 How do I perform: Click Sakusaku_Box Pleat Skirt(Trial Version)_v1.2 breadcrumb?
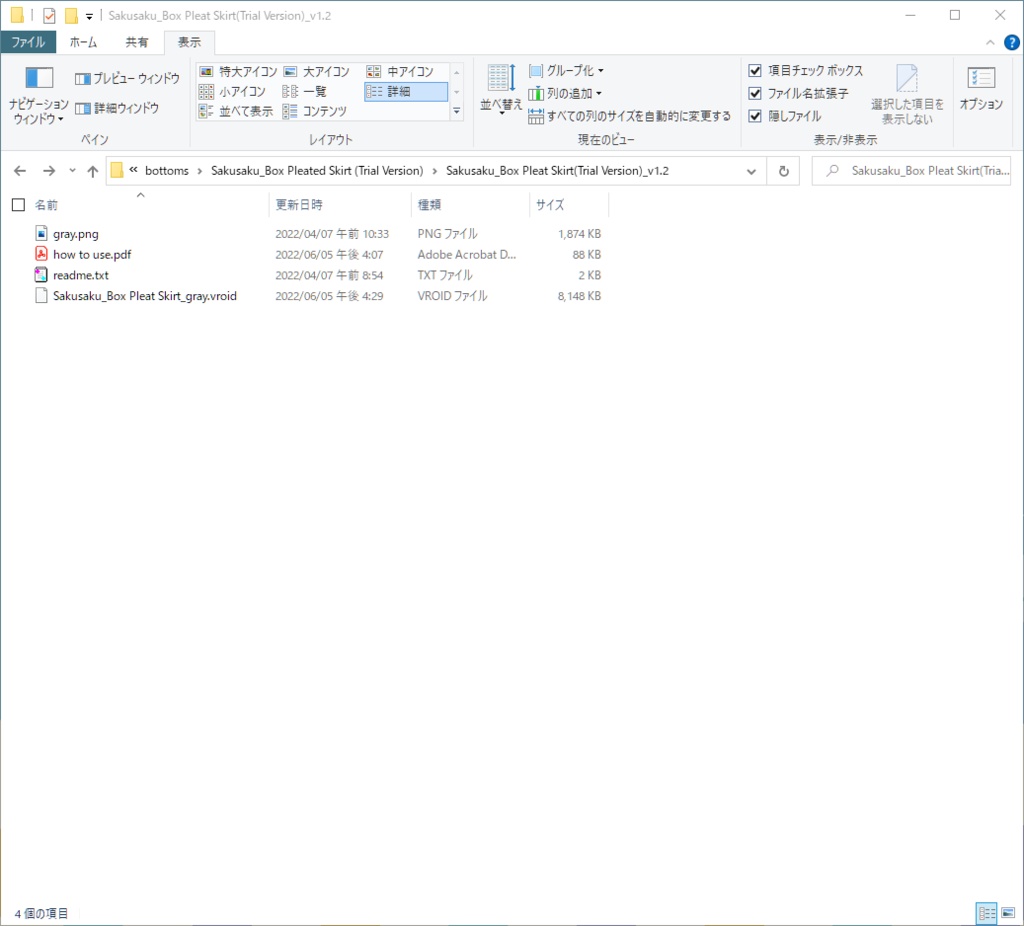point(557,170)
